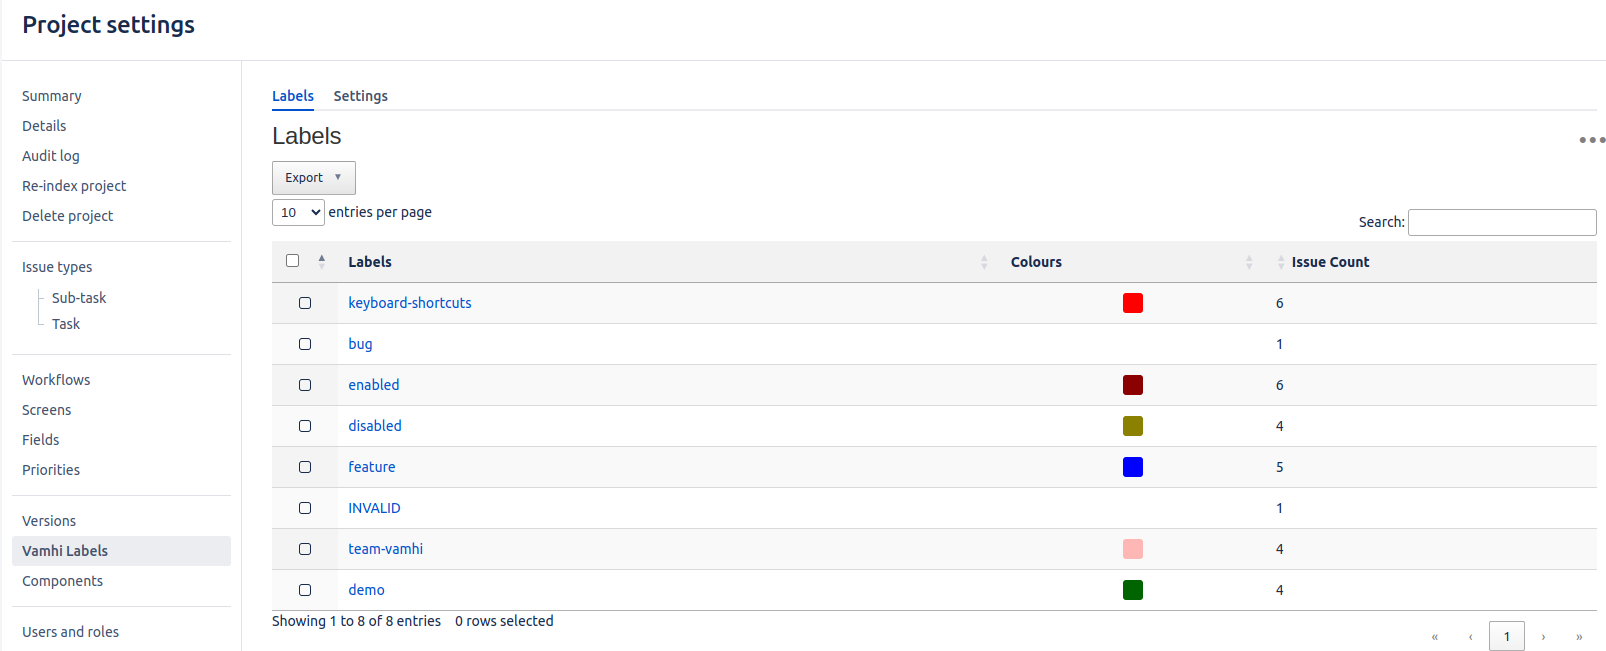Open the Export dropdown button
The width and height of the screenshot is (1606, 651).
tap(313, 178)
